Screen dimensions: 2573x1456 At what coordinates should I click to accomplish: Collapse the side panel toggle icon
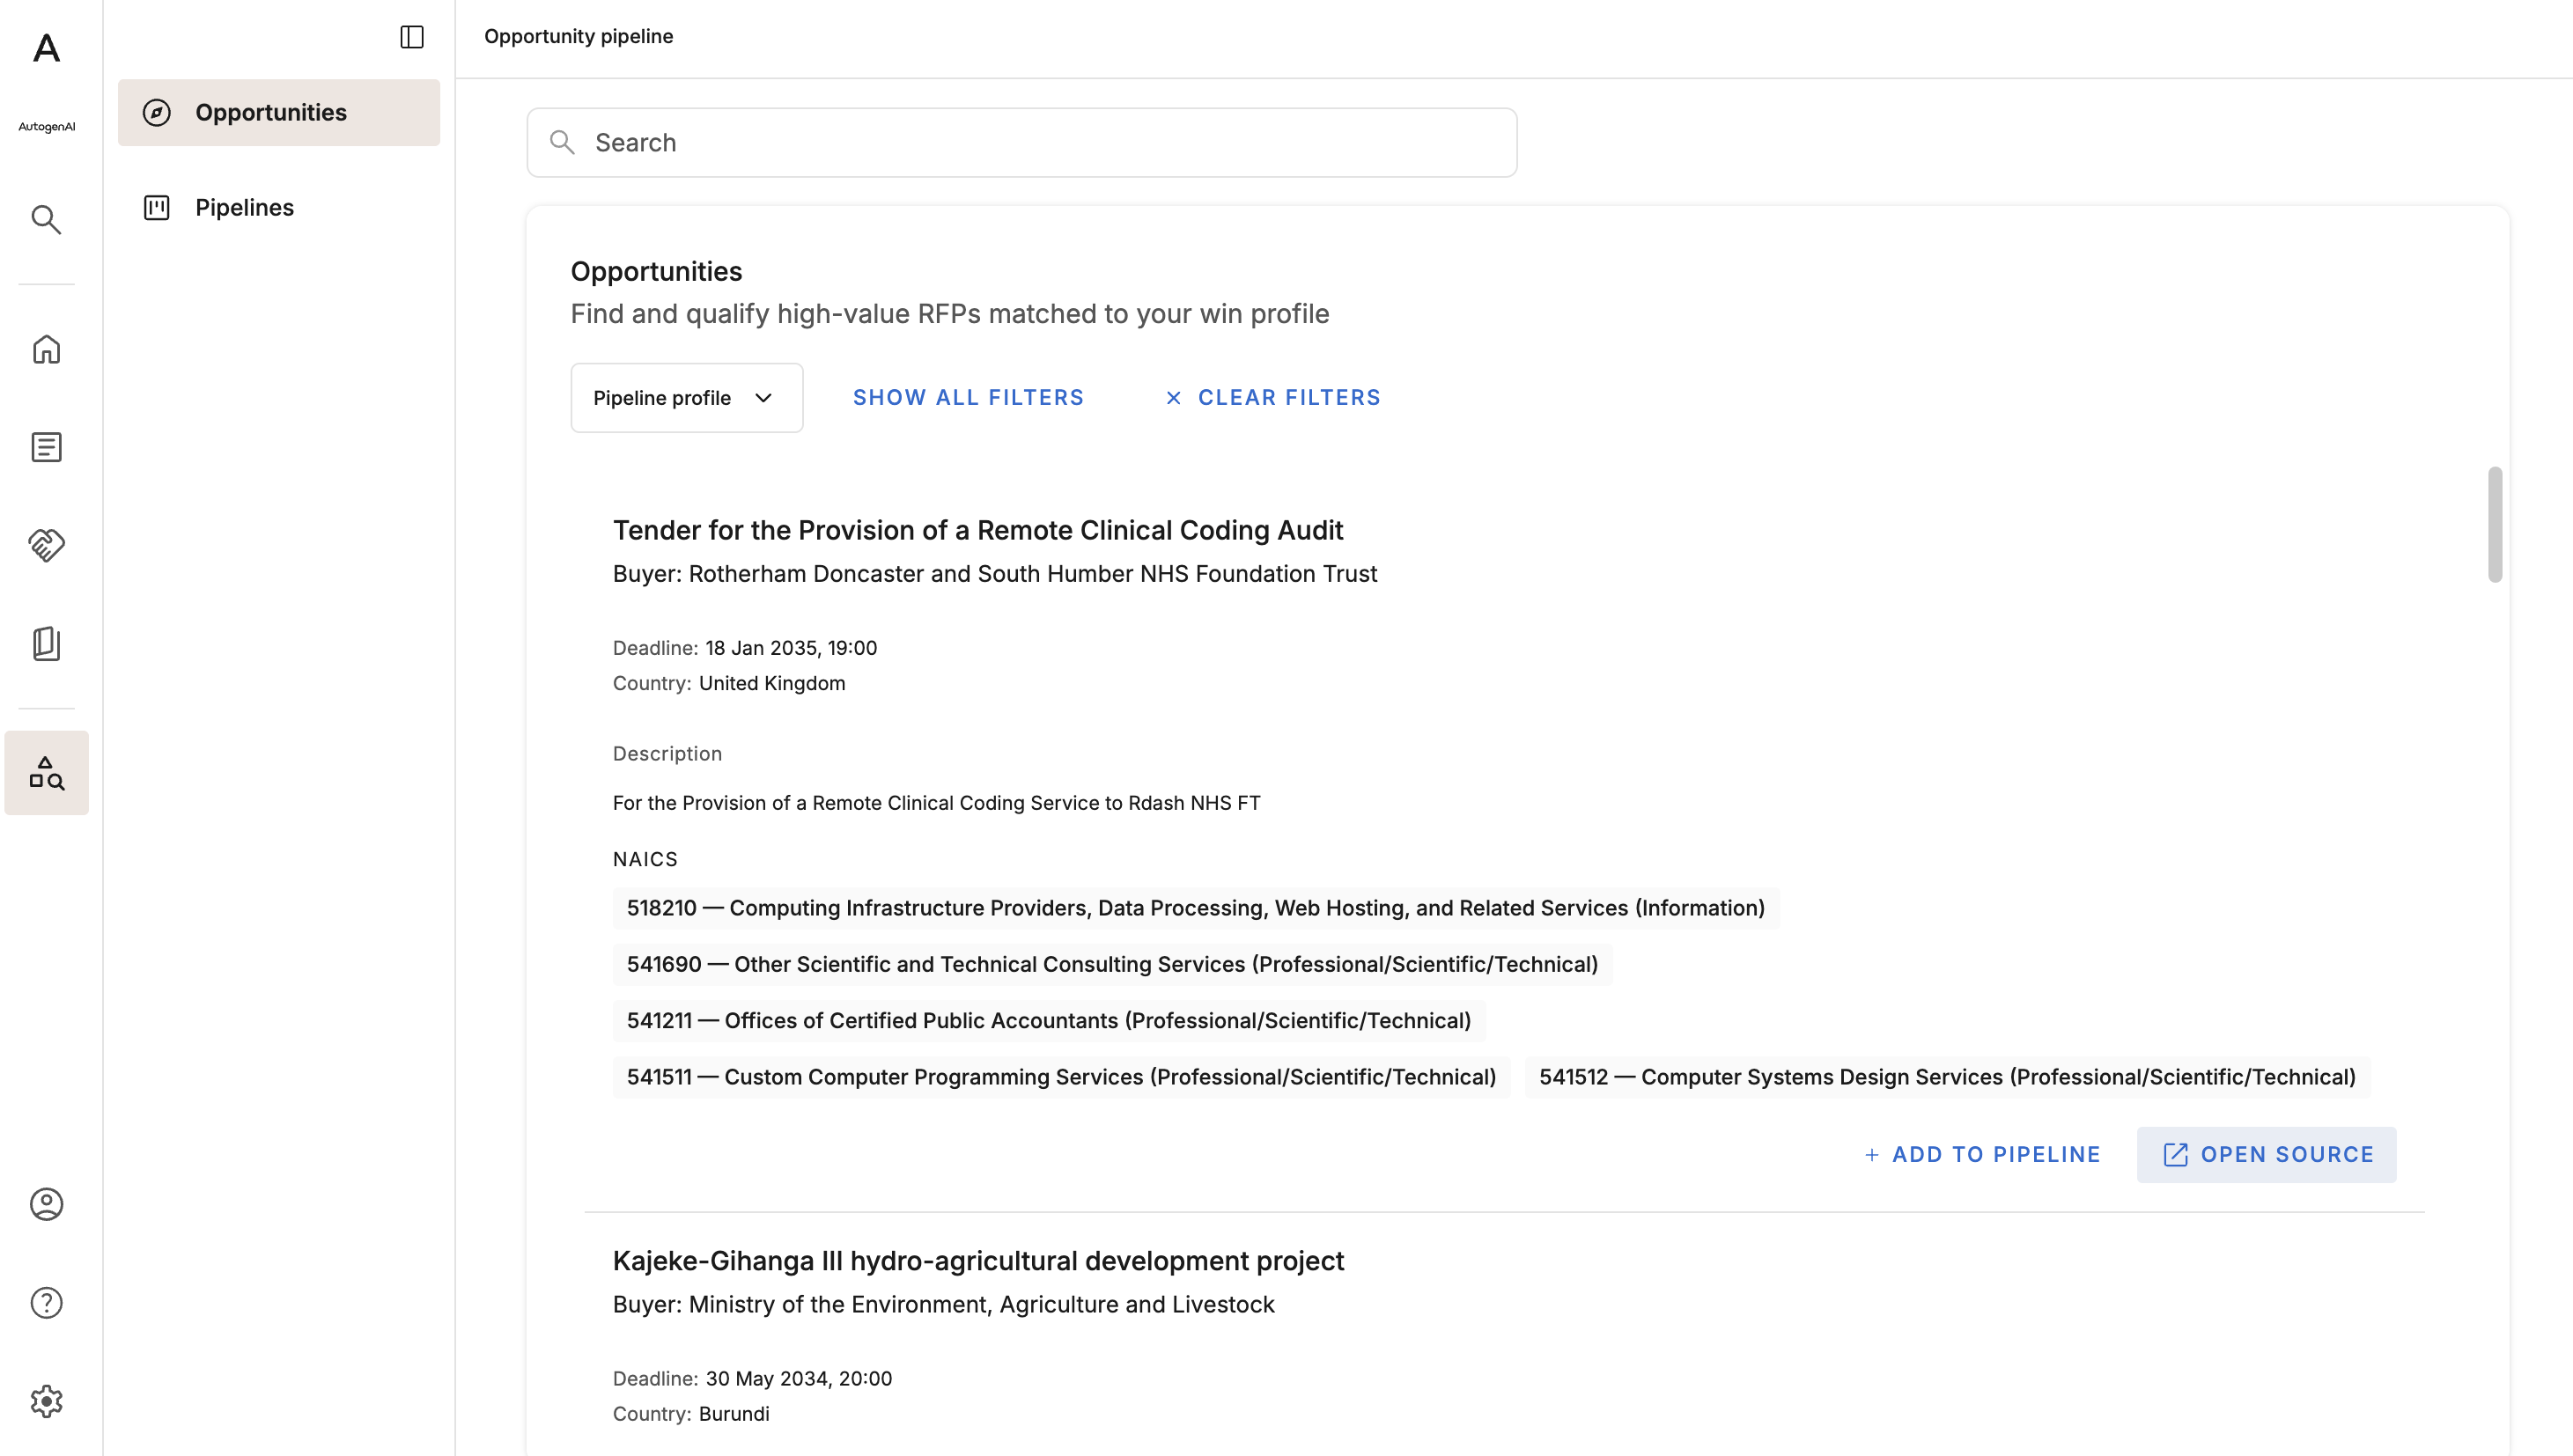pos(412,37)
